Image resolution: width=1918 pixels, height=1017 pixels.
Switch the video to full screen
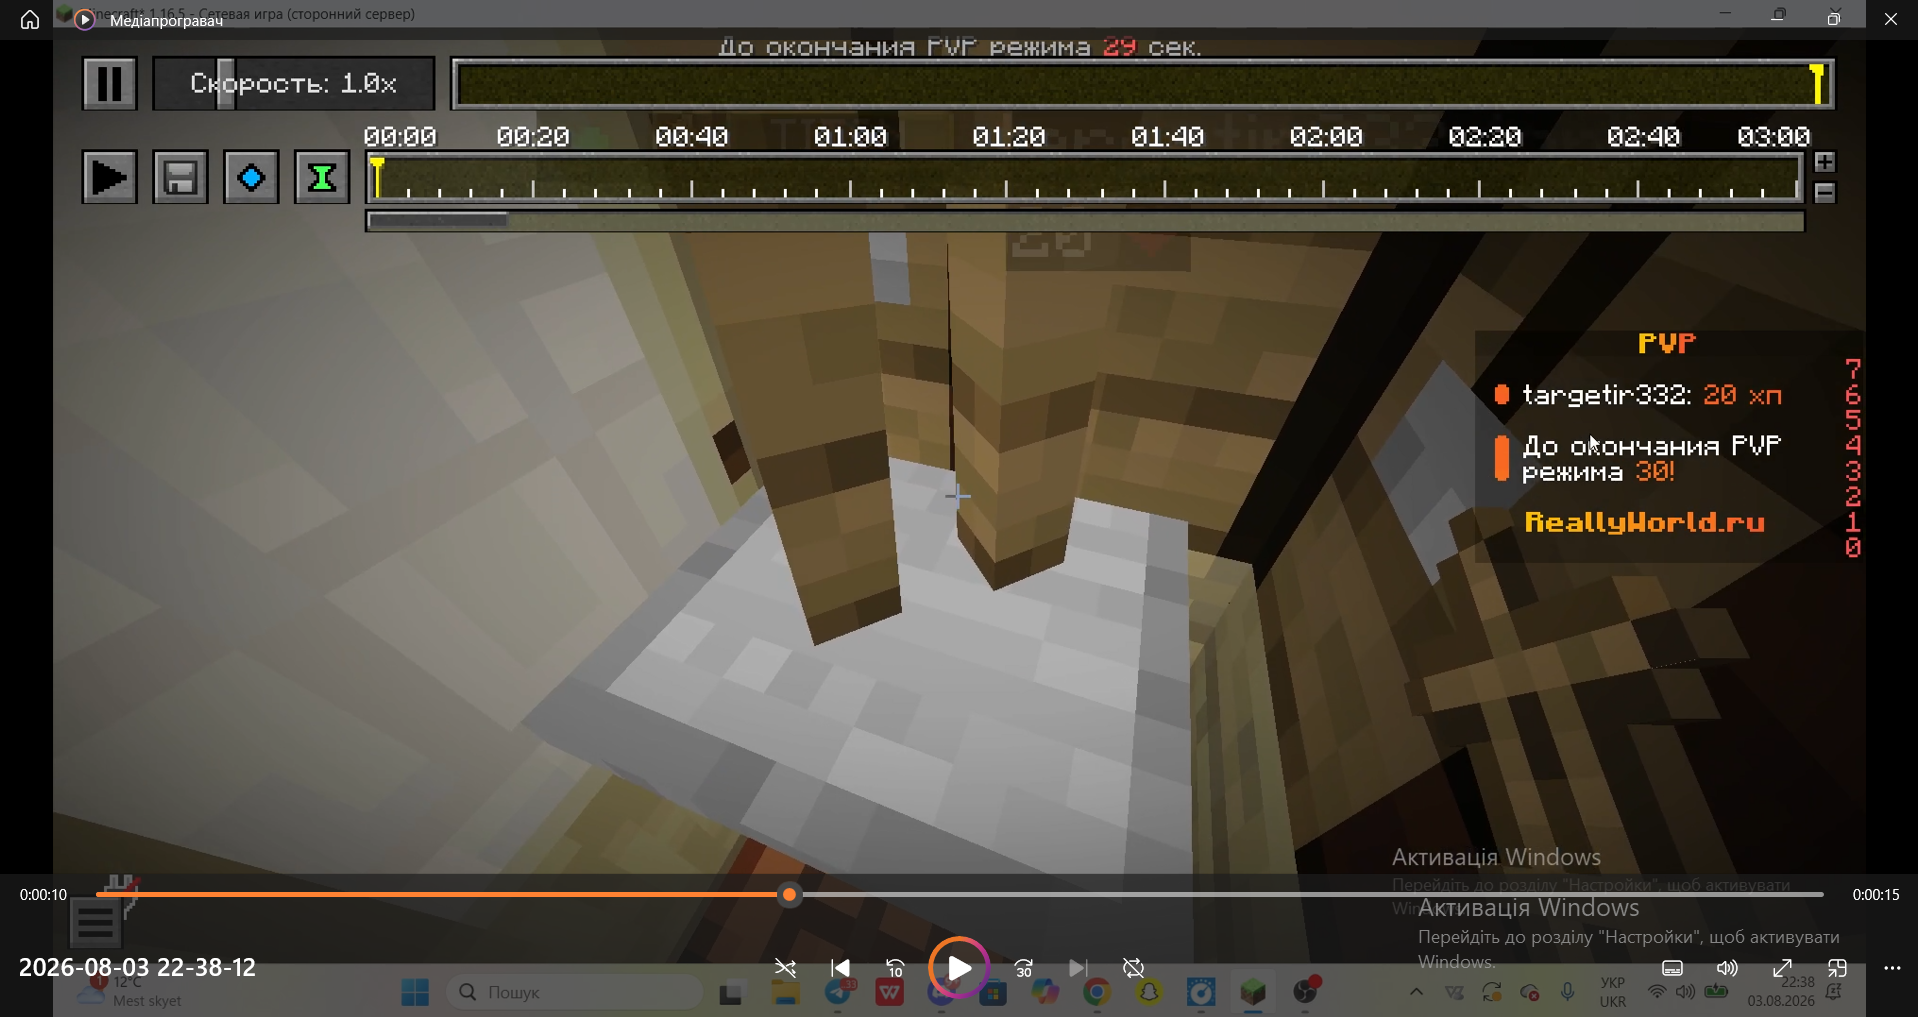click(1782, 968)
